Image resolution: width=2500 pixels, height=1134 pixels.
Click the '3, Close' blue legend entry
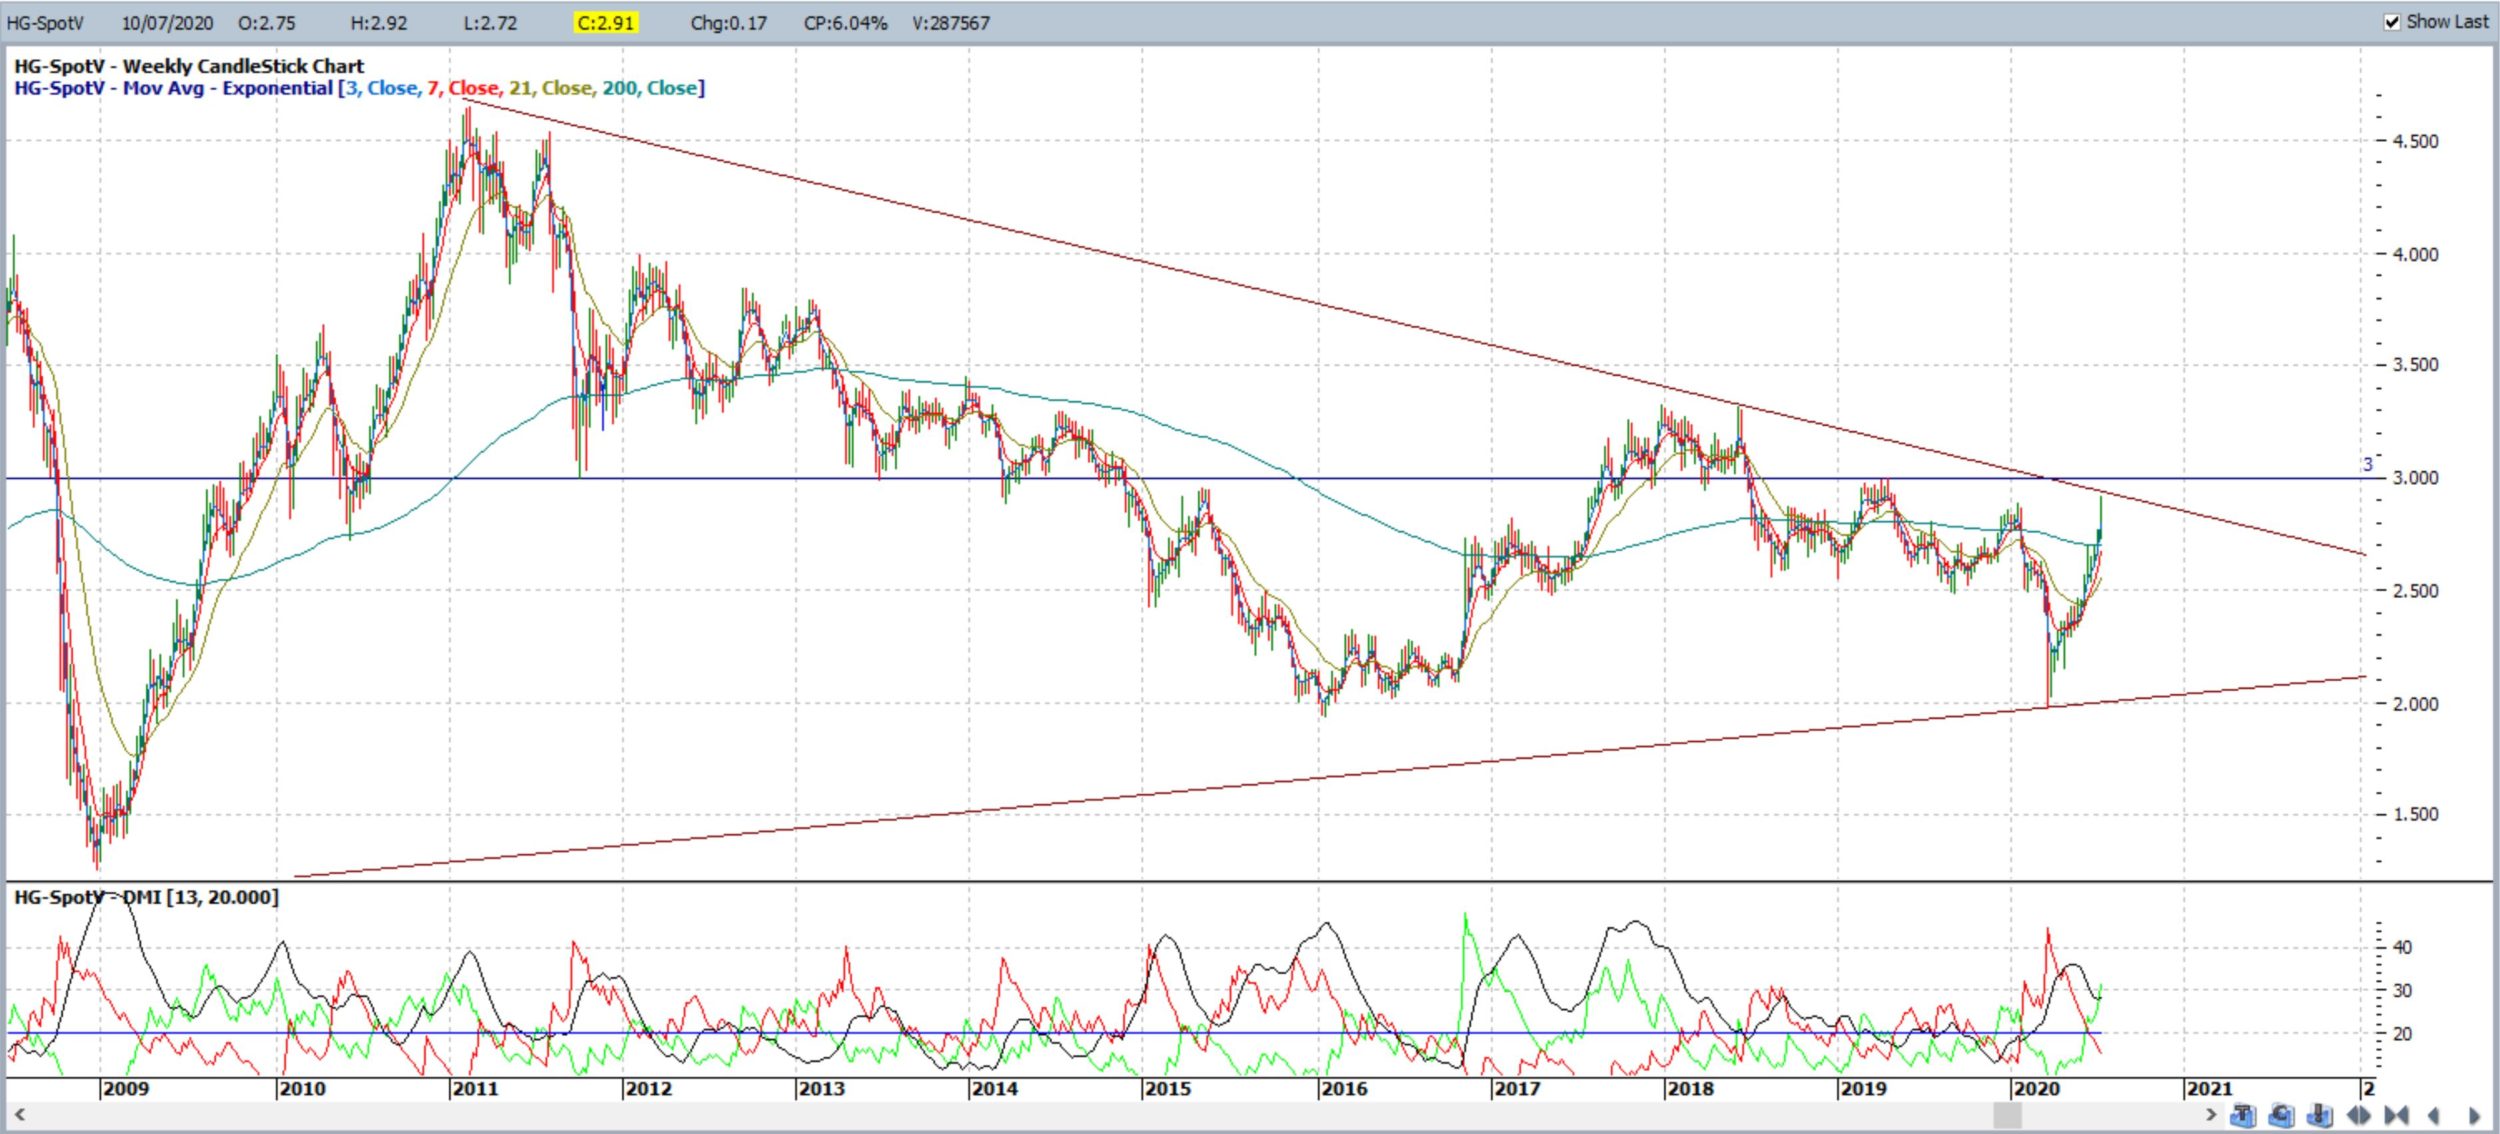[x=382, y=88]
